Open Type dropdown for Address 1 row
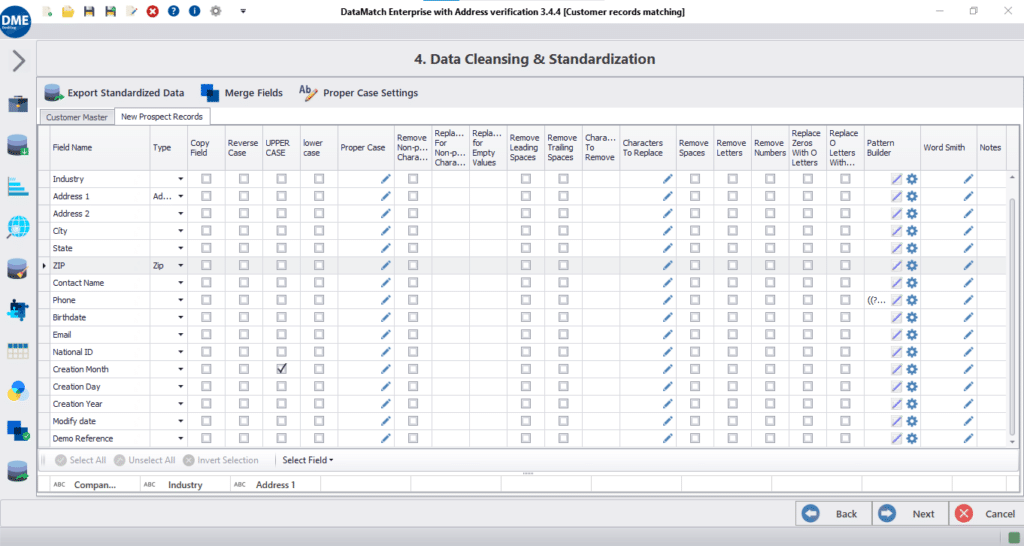Screen dimensions: 1024x546 (x=181, y=196)
